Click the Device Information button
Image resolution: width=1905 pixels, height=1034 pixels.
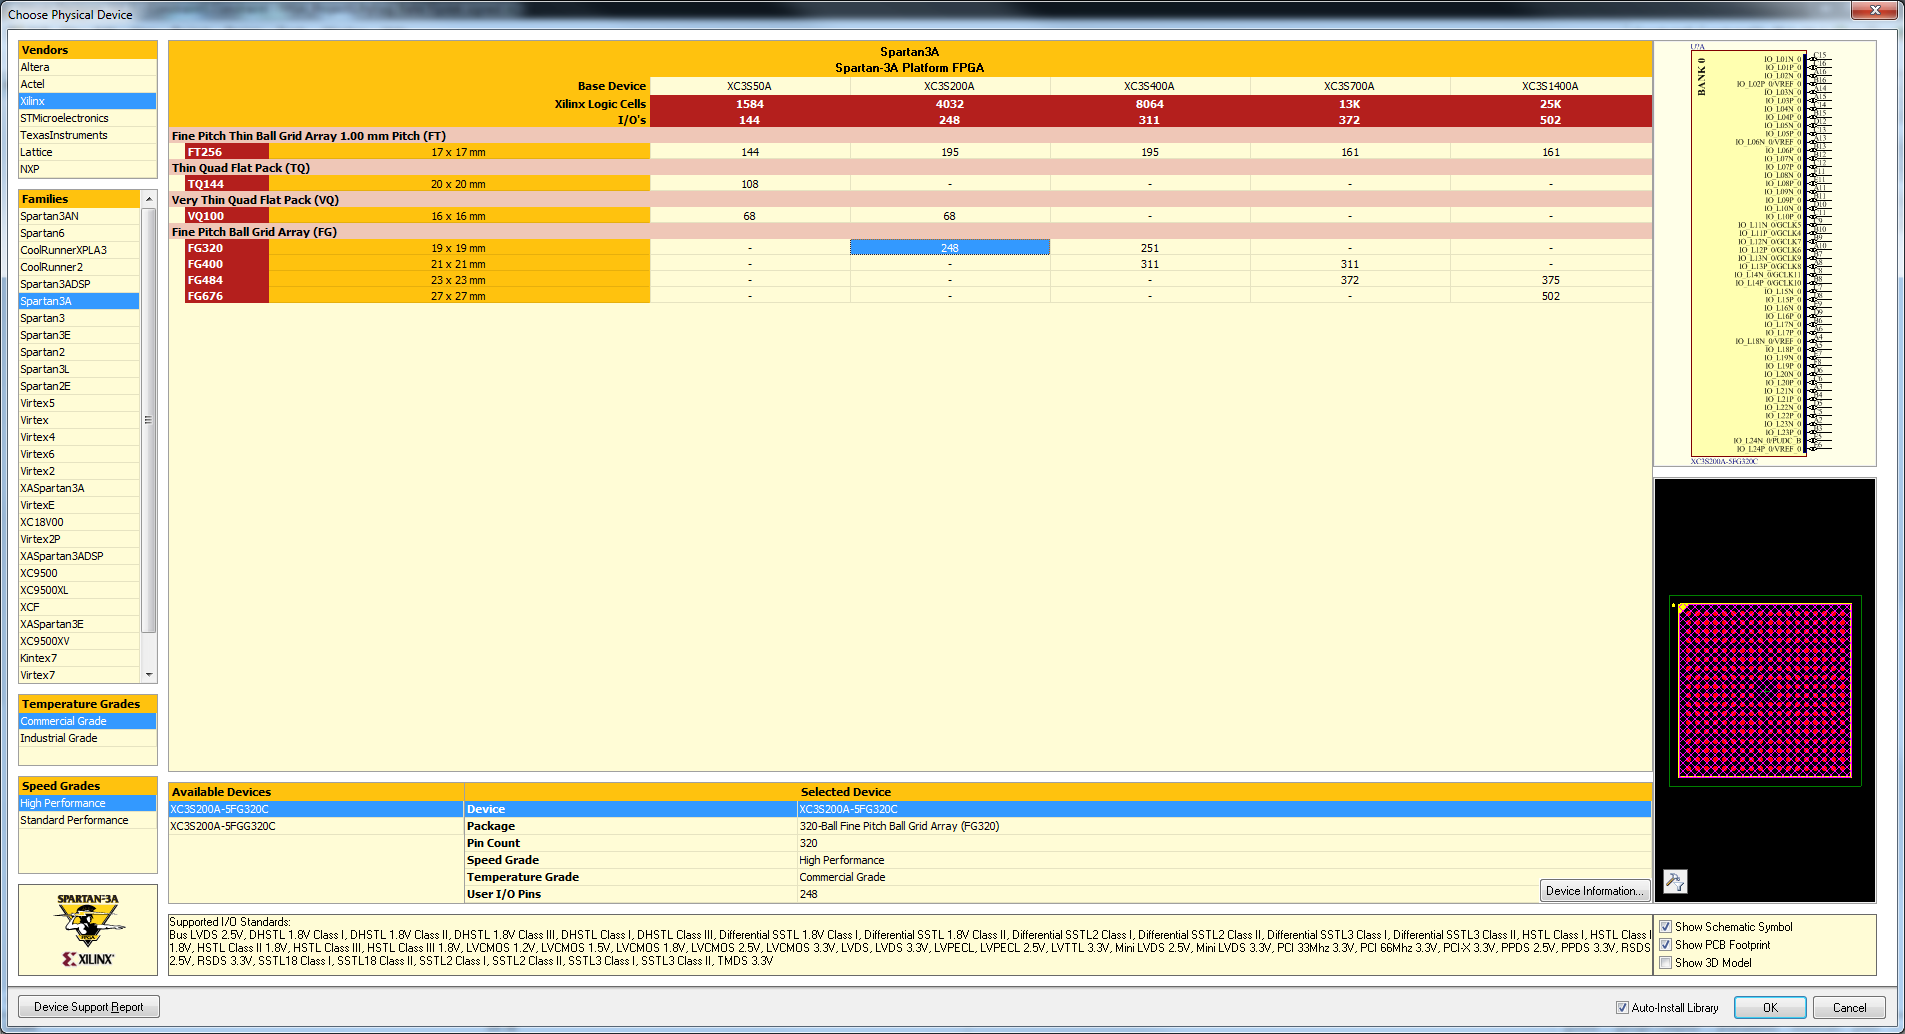[x=1595, y=890]
